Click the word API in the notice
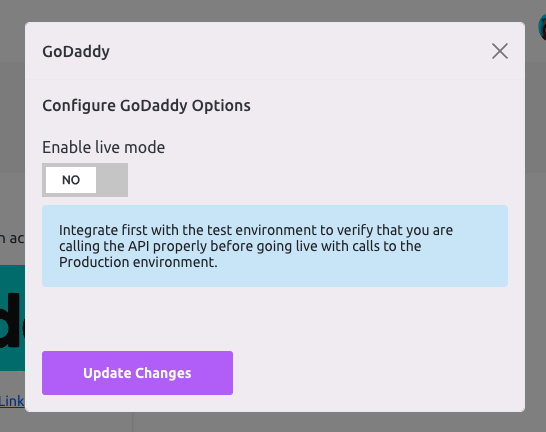 [139, 246]
